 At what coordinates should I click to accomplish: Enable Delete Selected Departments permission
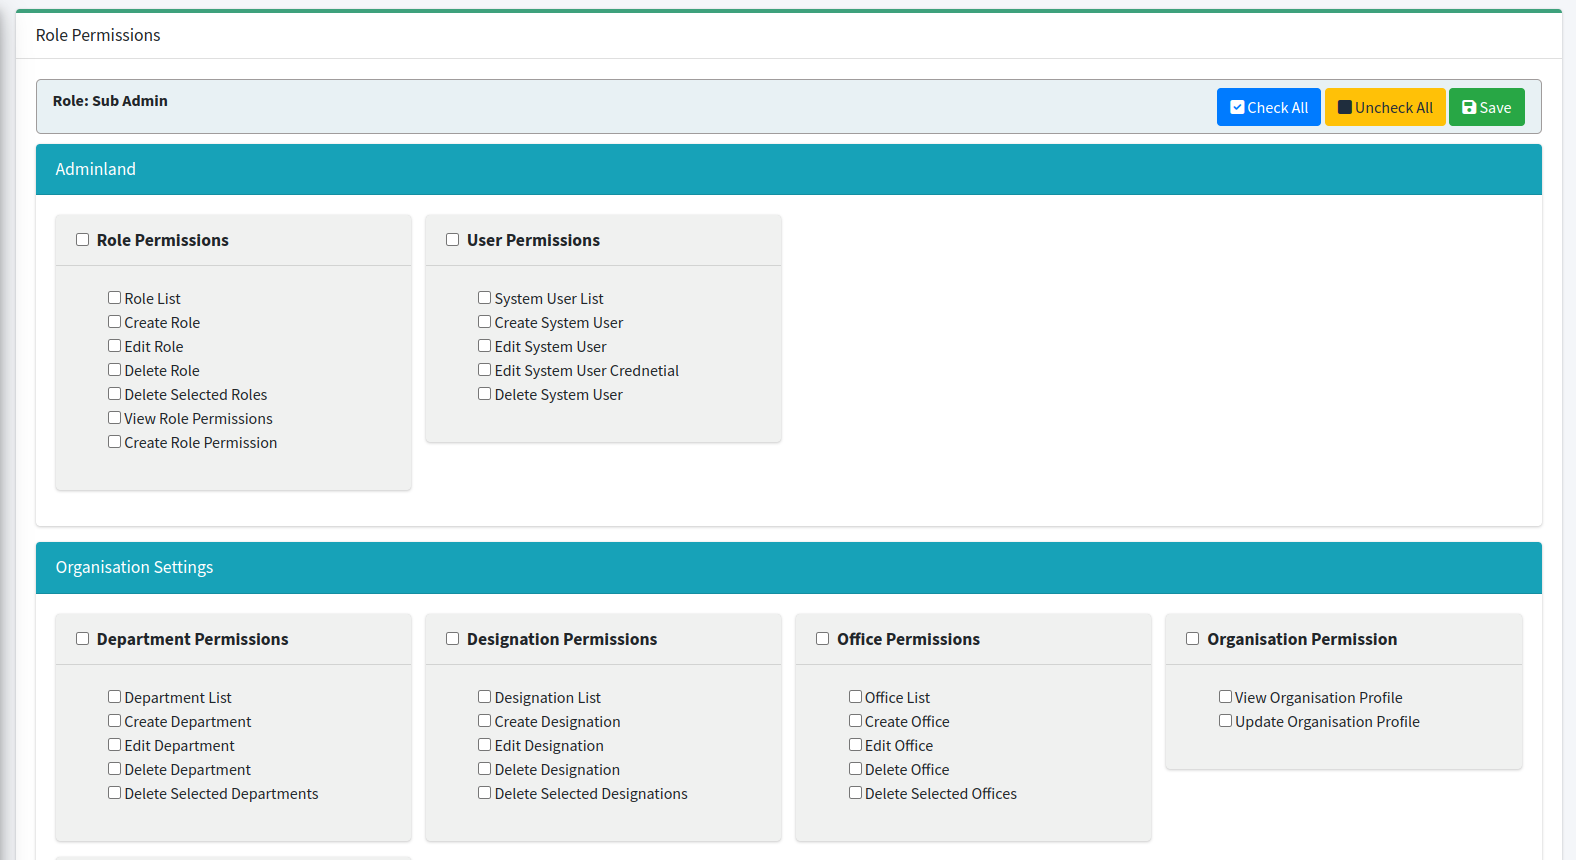coord(115,793)
